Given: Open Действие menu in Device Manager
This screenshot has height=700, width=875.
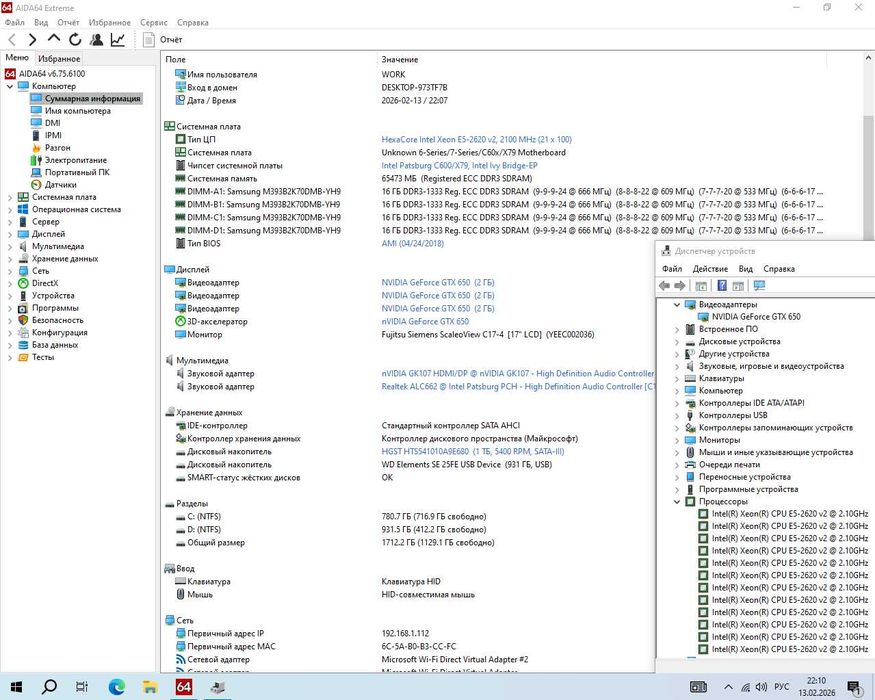Looking at the screenshot, I should point(710,269).
